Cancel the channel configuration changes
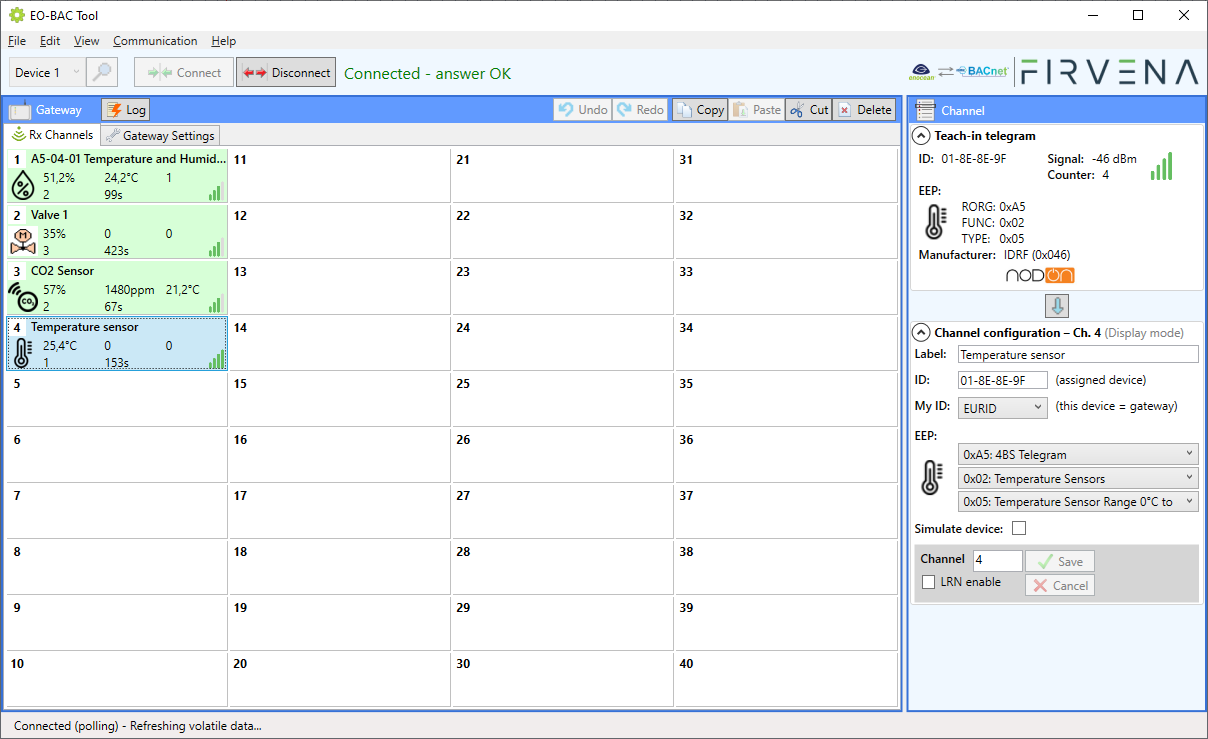The image size is (1208, 739). point(1060,585)
